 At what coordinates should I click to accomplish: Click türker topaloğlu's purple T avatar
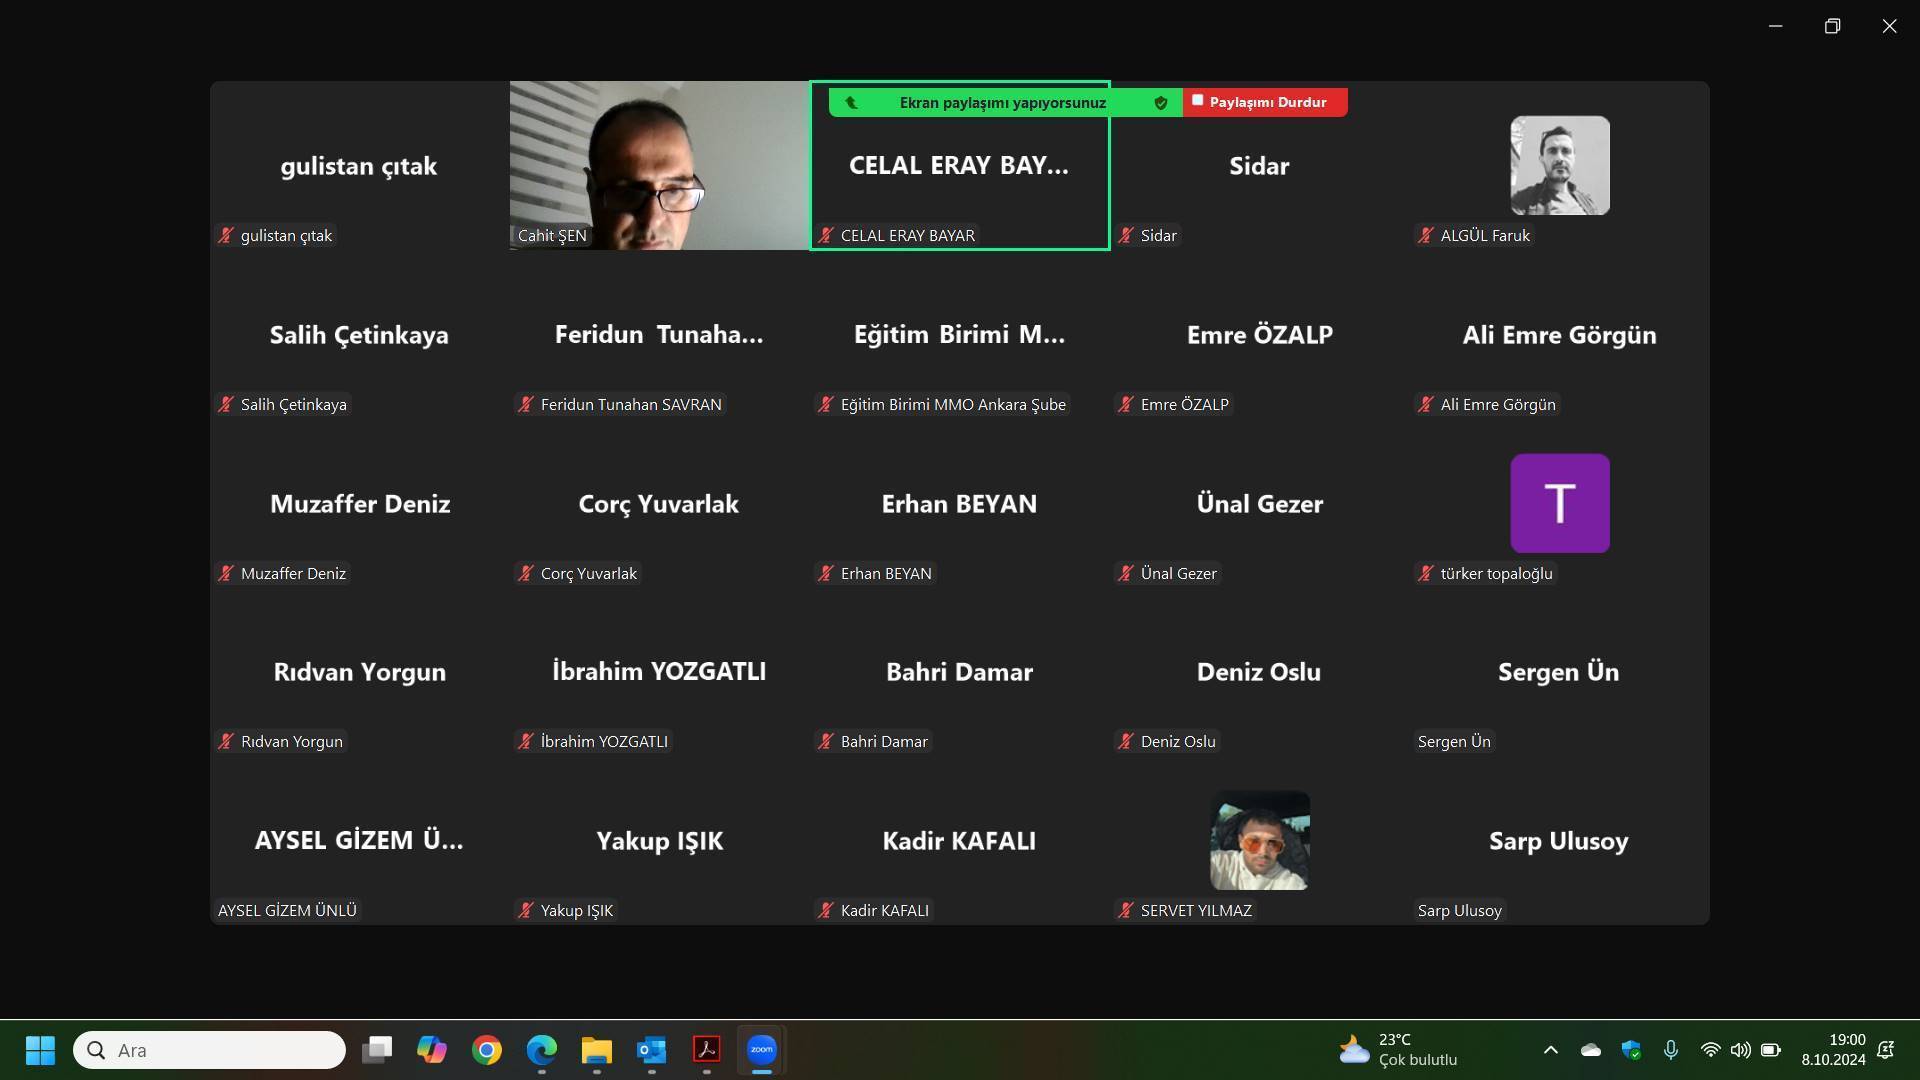tap(1559, 503)
